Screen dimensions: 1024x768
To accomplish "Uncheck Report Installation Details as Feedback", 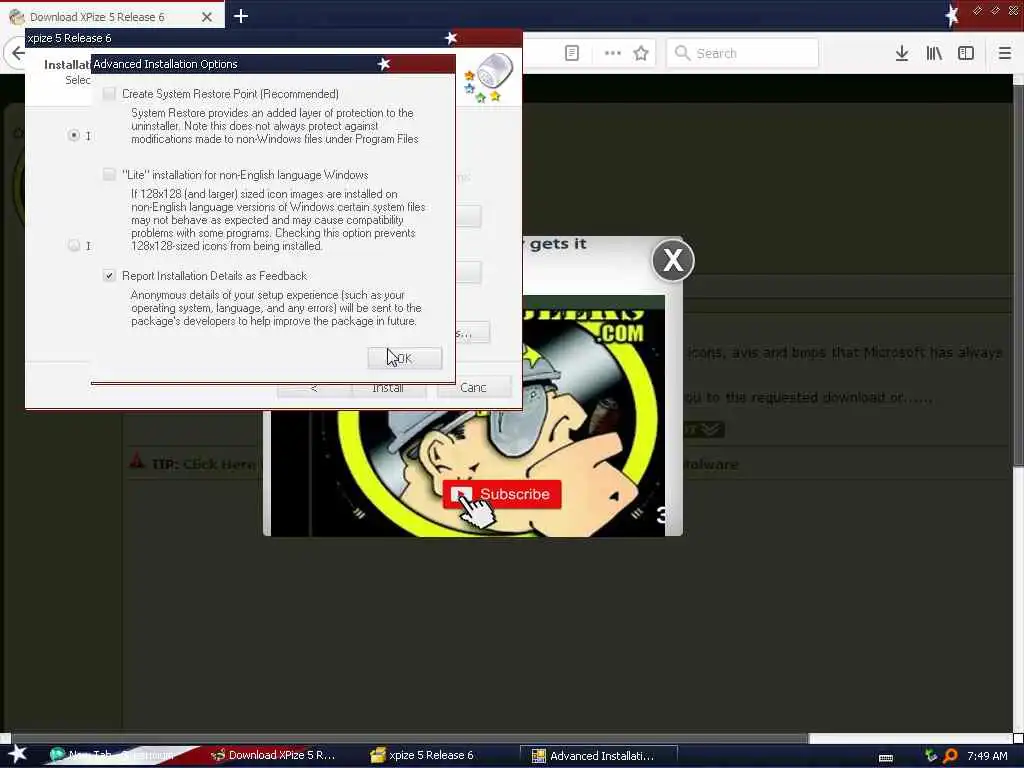I will [x=109, y=276].
